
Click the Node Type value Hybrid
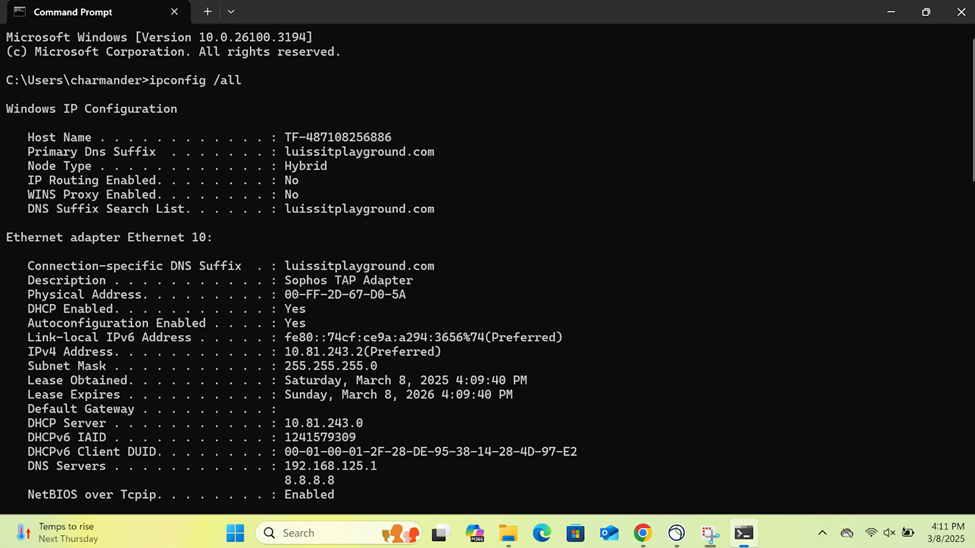pos(305,166)
